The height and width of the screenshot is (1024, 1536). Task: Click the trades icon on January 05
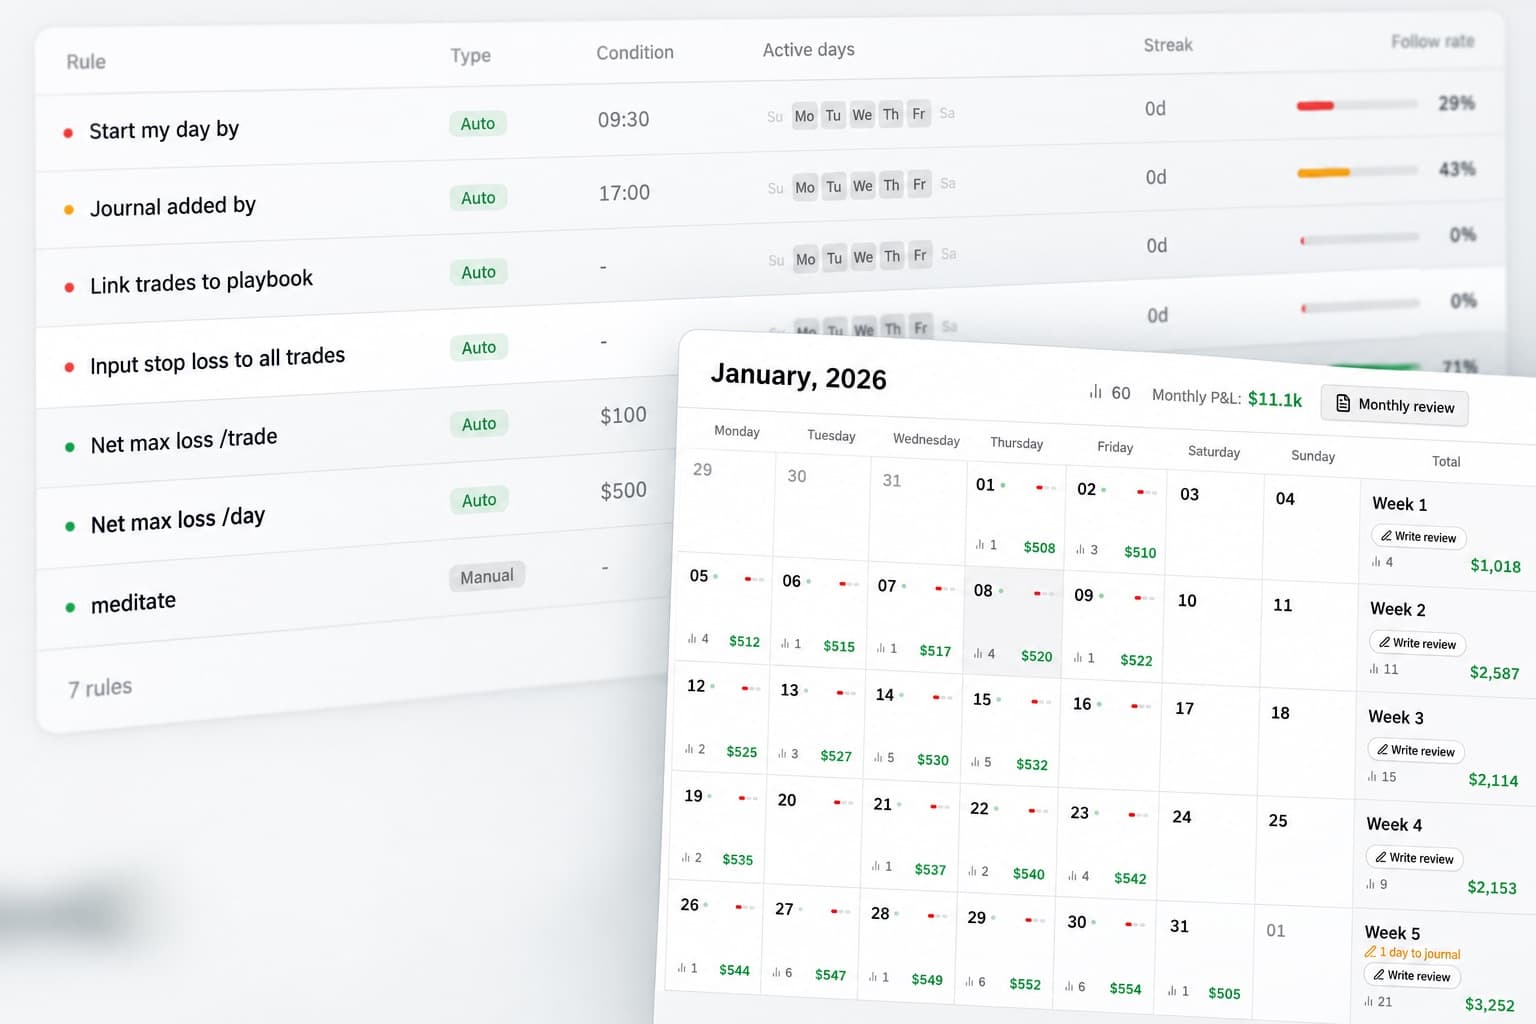(x=692, y=638)
